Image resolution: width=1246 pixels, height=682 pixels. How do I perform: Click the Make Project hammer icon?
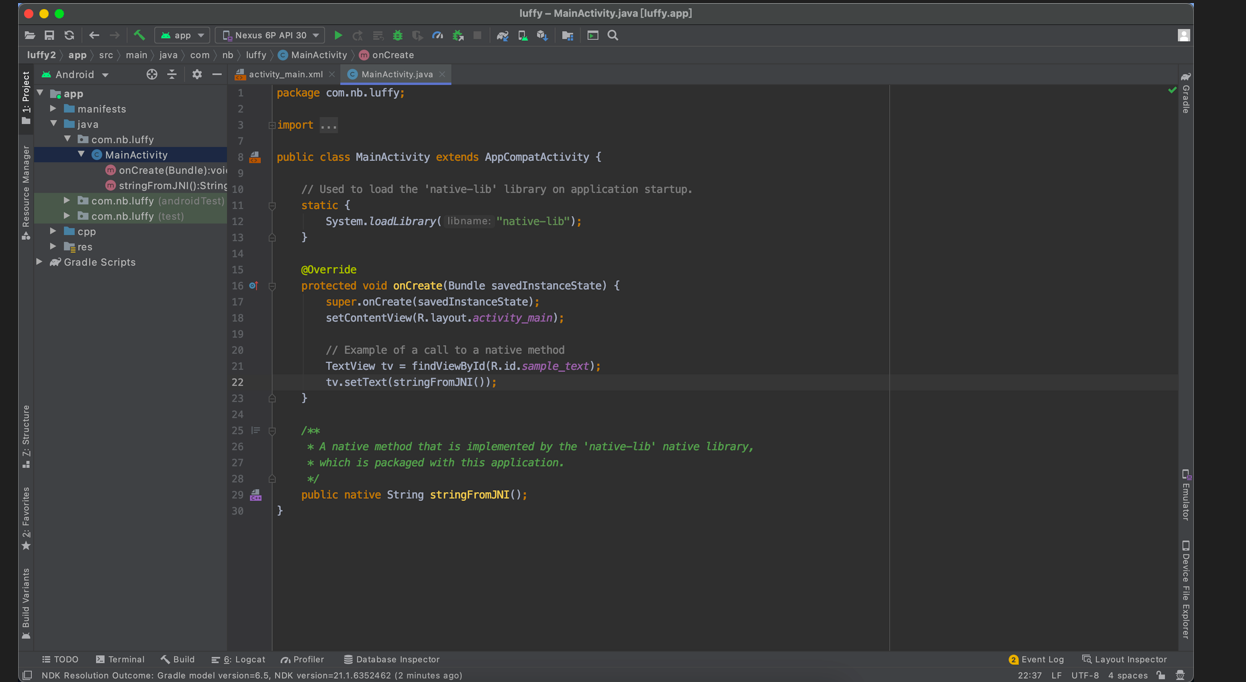pyautogui.click(x=139, y=35)
